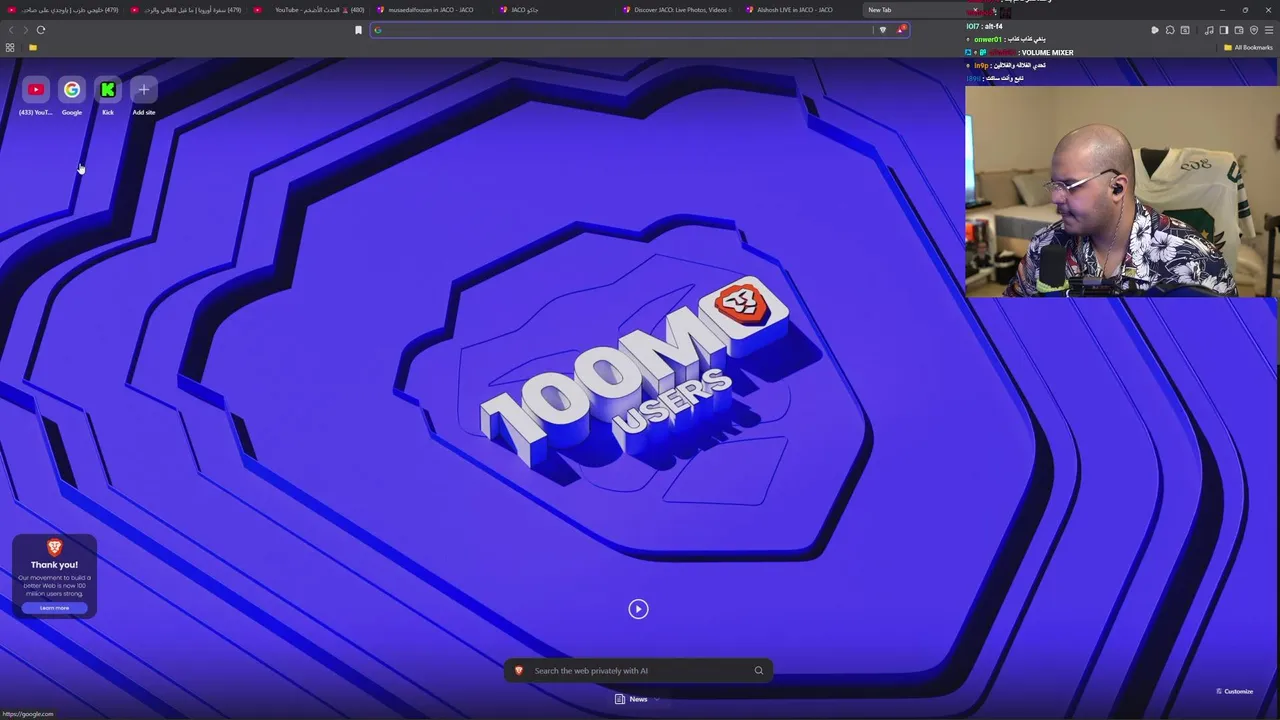This screenshot has height=720, width=1280.
Task: Click Learn more in Thank you card
Action: [x=54, y=608]
